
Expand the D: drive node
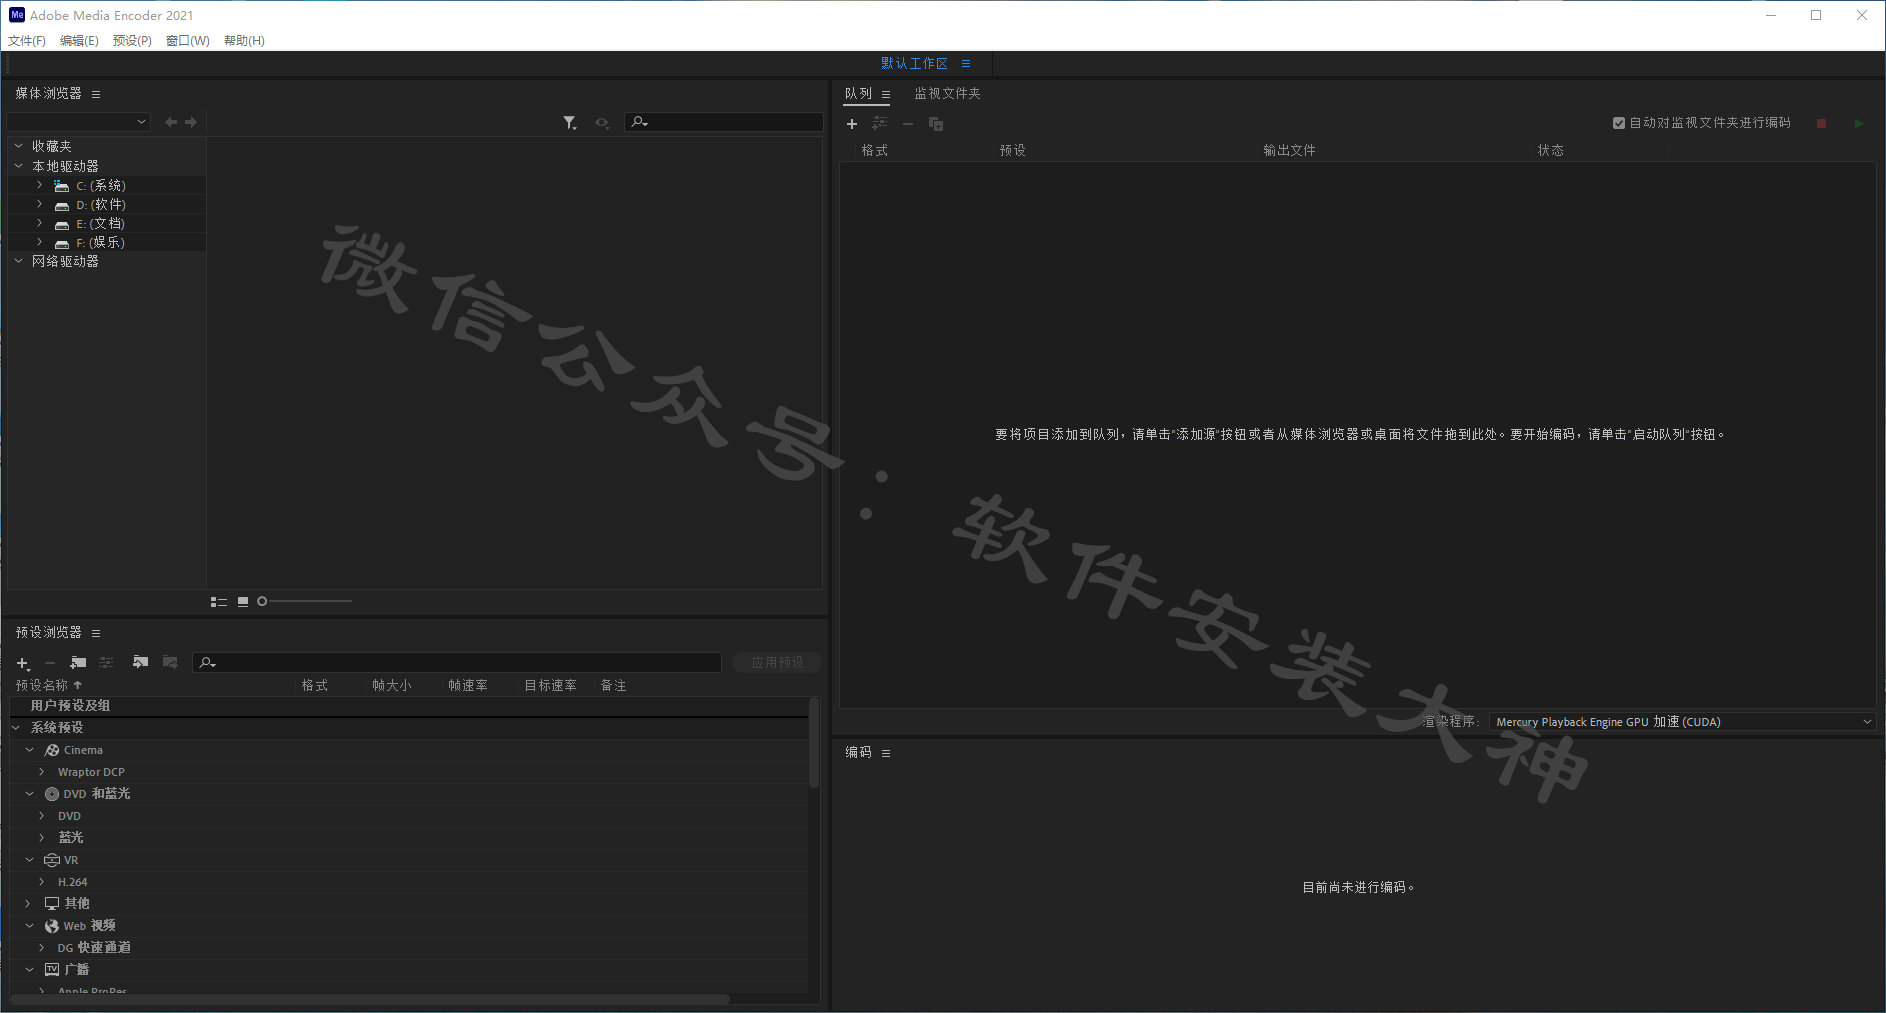tap(40, 204)
